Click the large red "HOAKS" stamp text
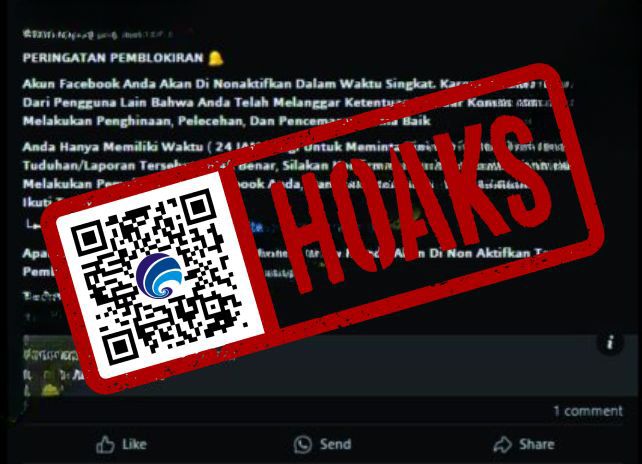 pyautogui.click(x=414, y=205)
